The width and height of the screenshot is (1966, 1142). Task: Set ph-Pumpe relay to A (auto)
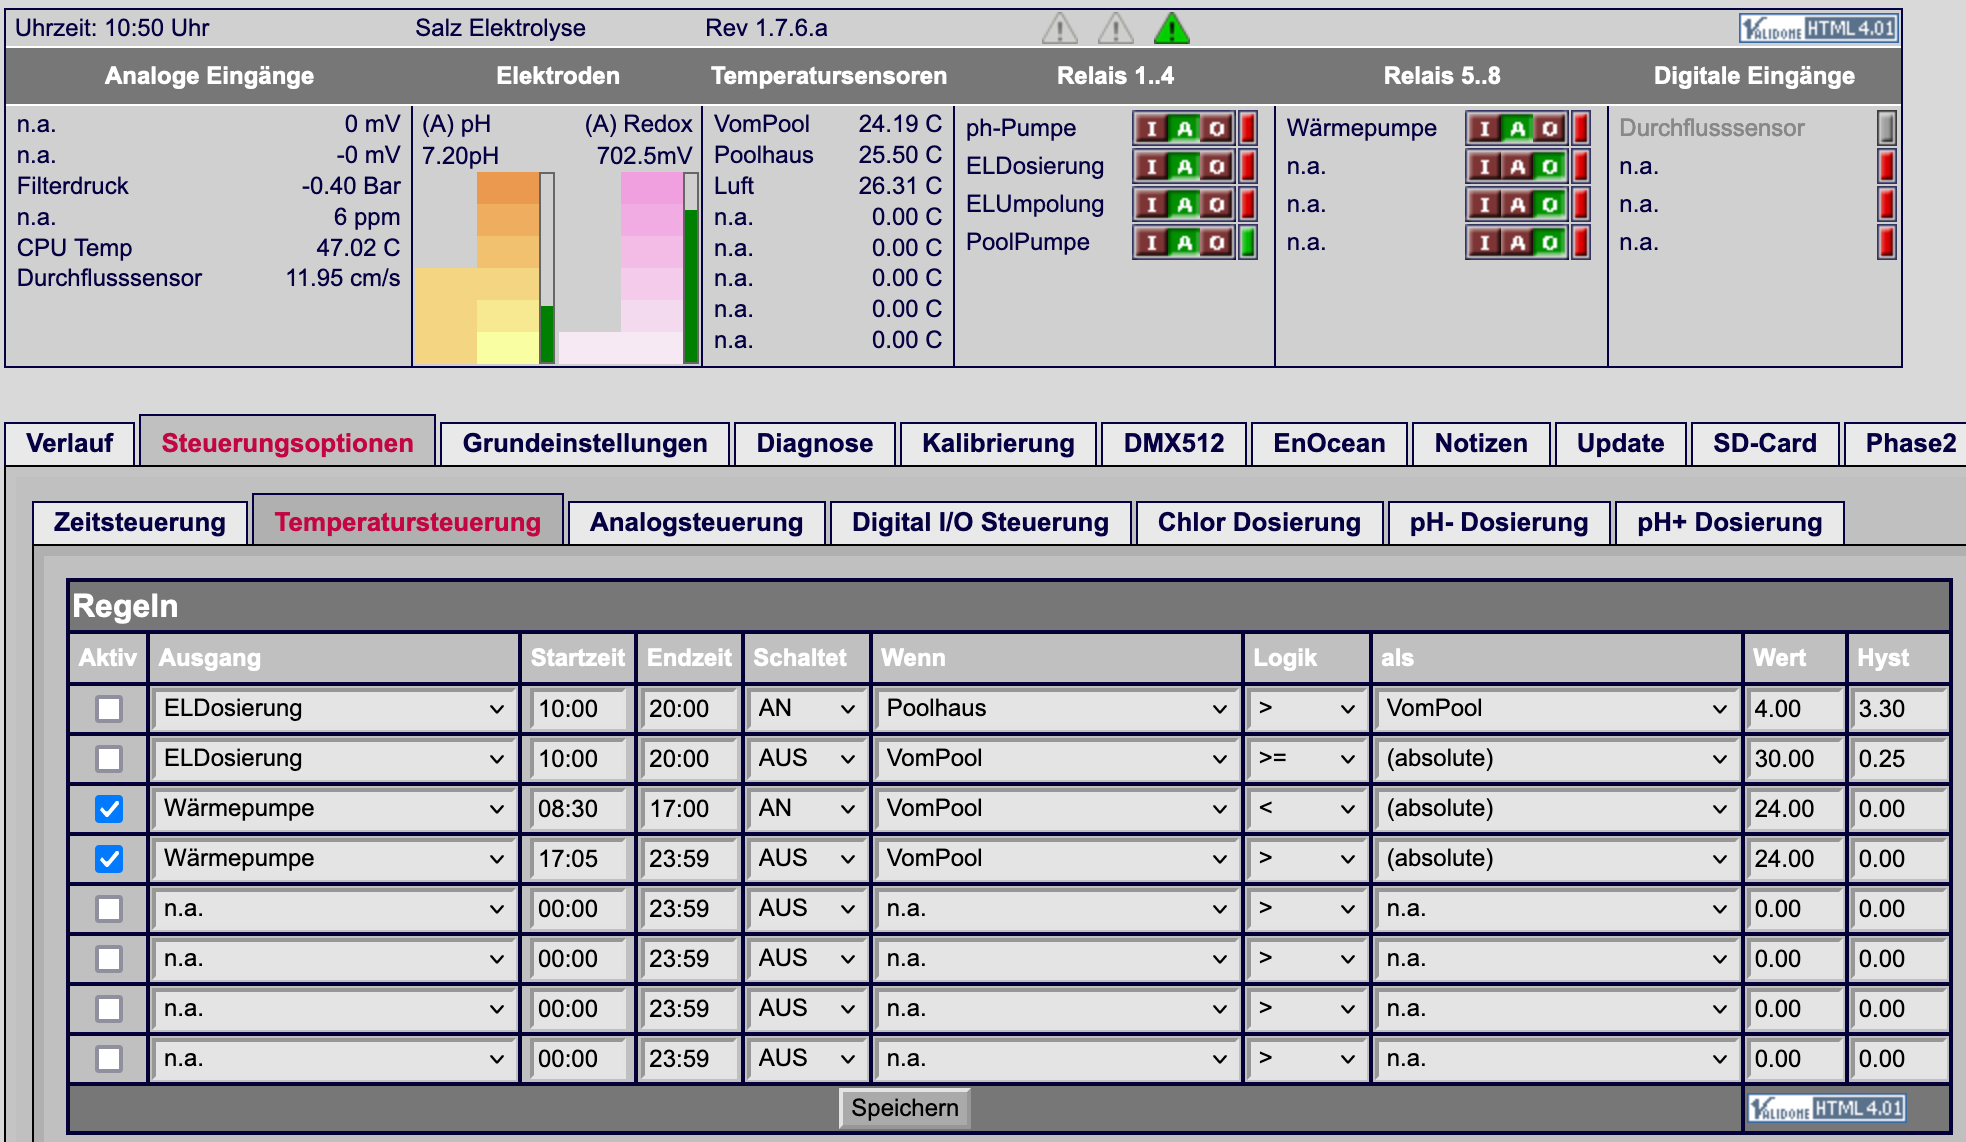pyautogui.click(x=1184, y=128)
